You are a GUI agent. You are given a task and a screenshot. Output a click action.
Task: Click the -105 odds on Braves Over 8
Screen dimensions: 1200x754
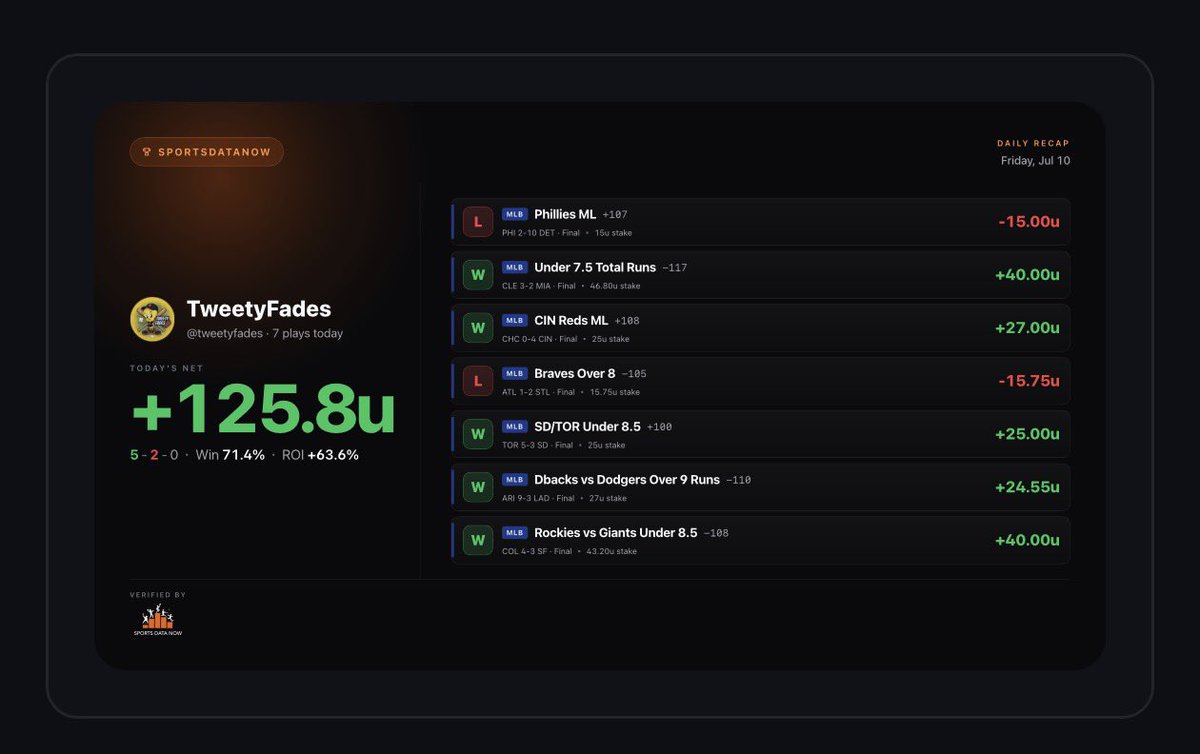click(x=634, y=374)
